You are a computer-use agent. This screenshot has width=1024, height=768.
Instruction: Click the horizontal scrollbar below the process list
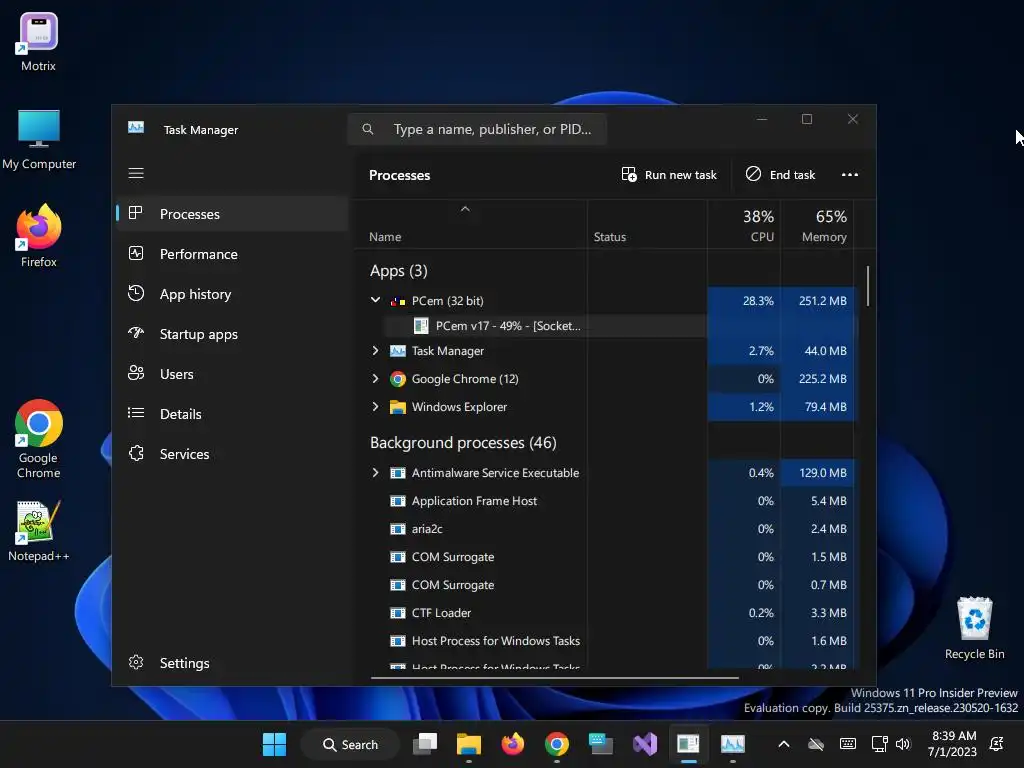tap(554, 678)
